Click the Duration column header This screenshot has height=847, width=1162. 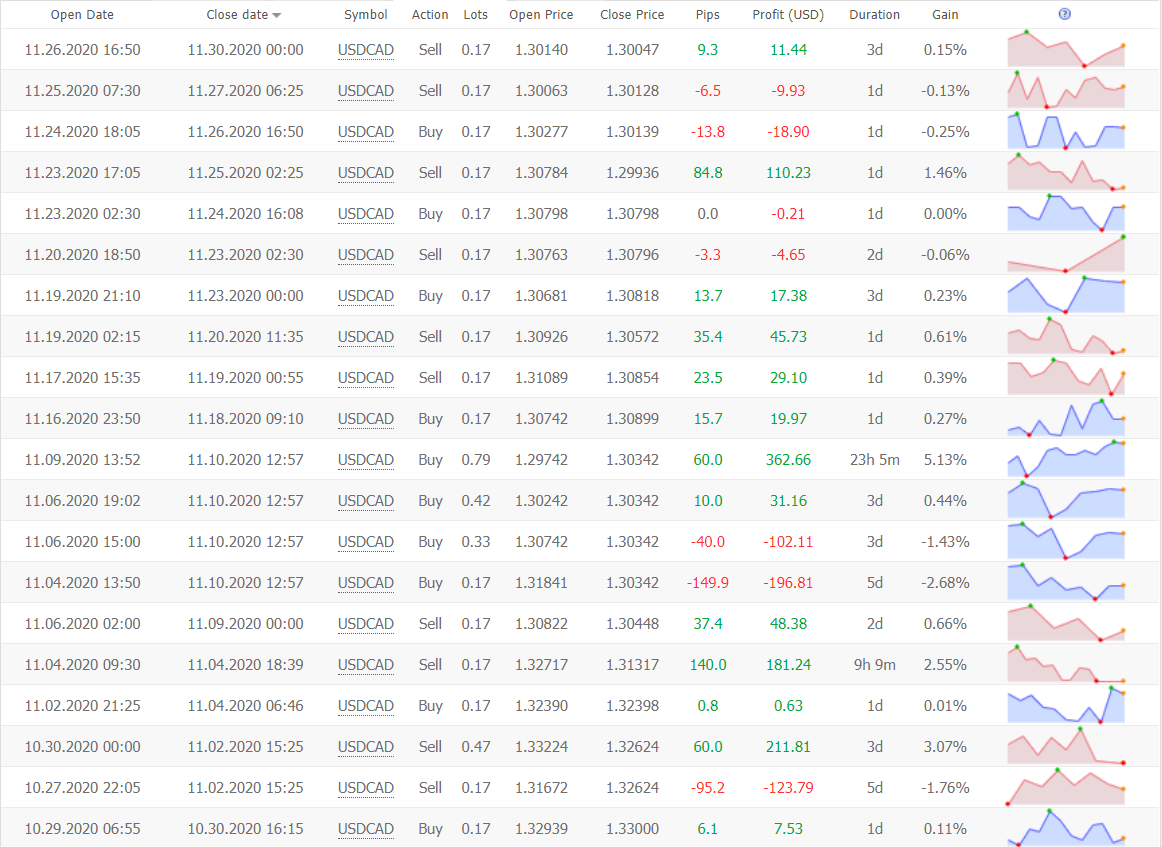point(874,15)
